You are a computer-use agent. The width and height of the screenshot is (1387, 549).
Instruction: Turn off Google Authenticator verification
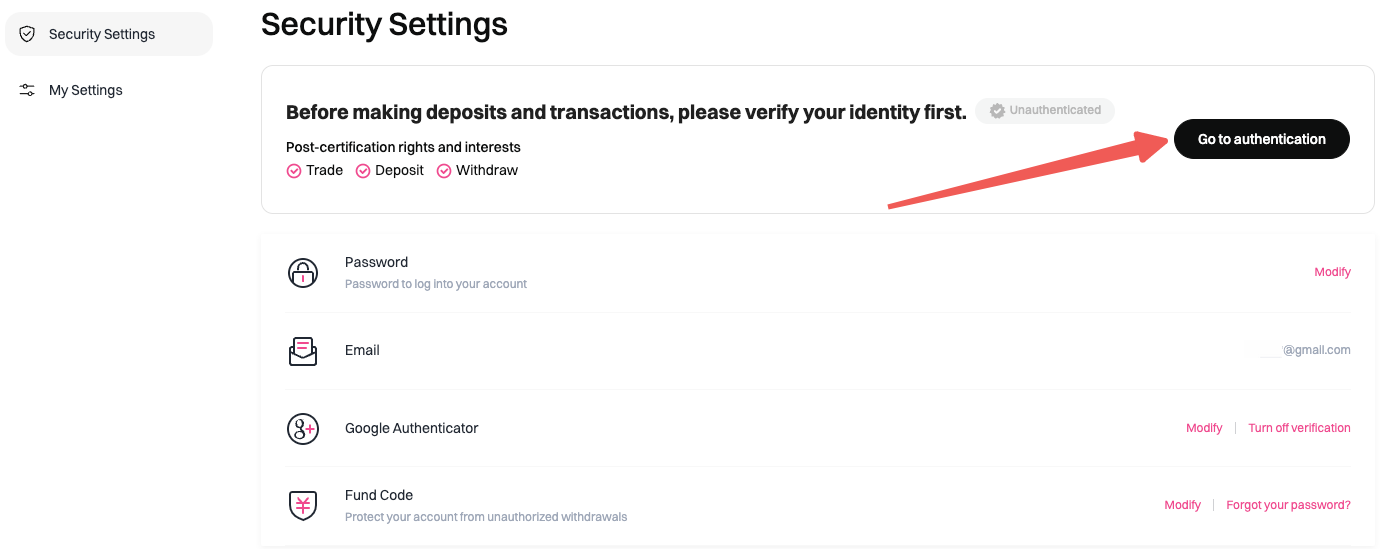click(x=1299, y=428)
